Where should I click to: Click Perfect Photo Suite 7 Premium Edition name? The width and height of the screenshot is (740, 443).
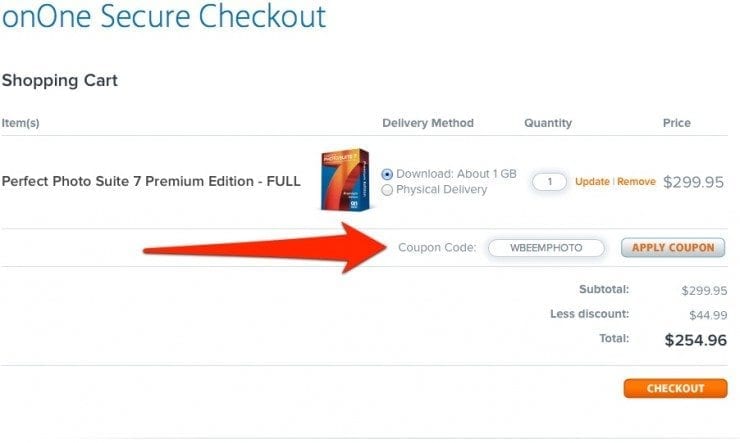pos(151,181)
